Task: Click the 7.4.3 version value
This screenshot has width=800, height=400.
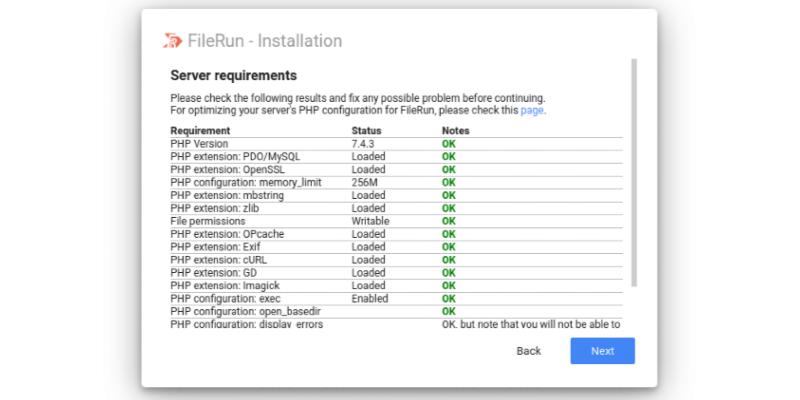Action: pyautogui.click(x=364, y=144)
